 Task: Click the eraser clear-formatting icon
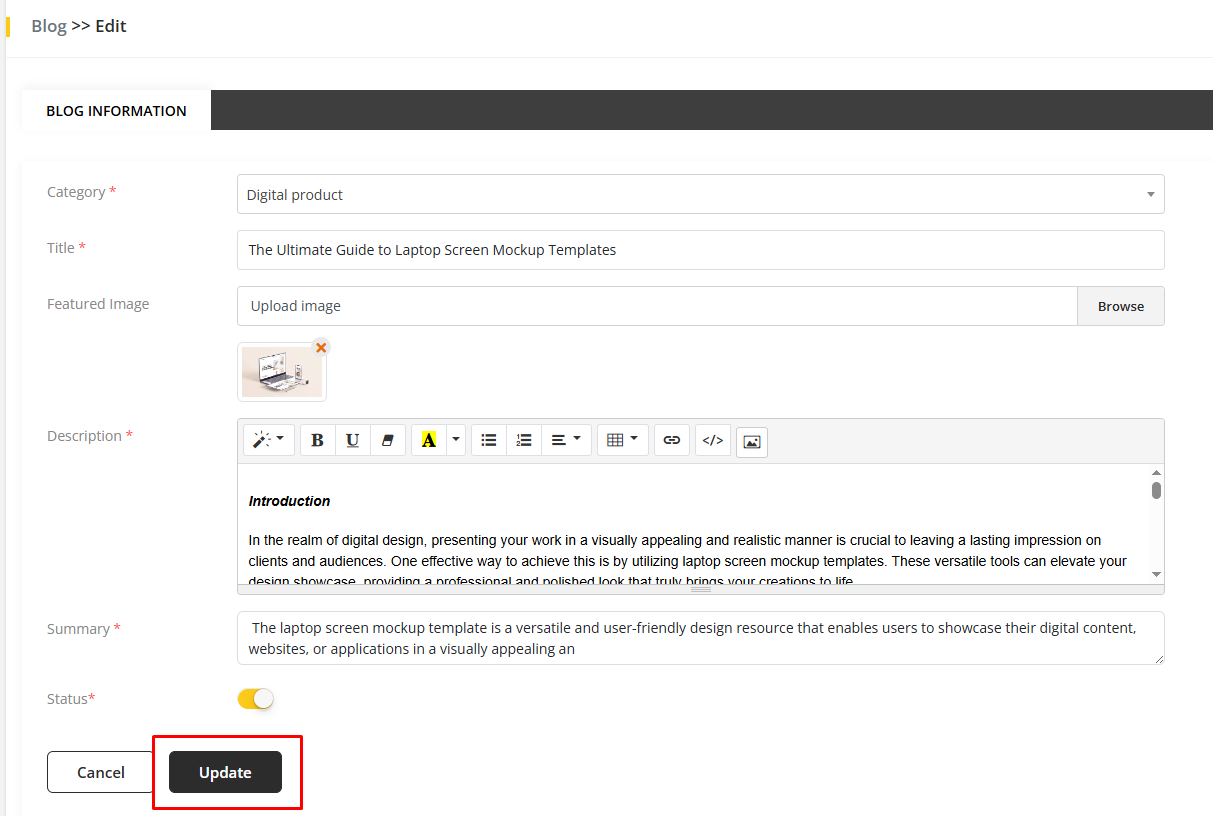pos(388,440)
